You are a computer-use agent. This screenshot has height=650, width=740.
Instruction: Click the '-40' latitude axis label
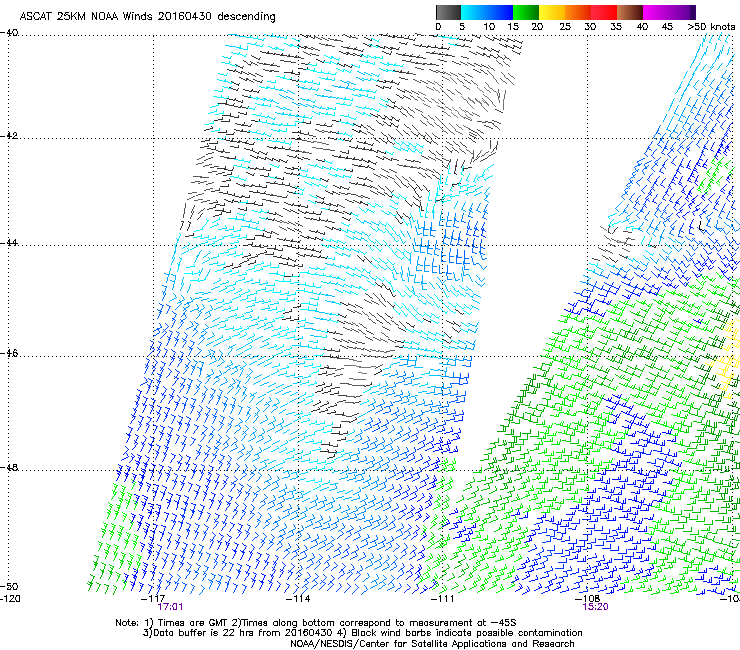[x=9, y=33]
